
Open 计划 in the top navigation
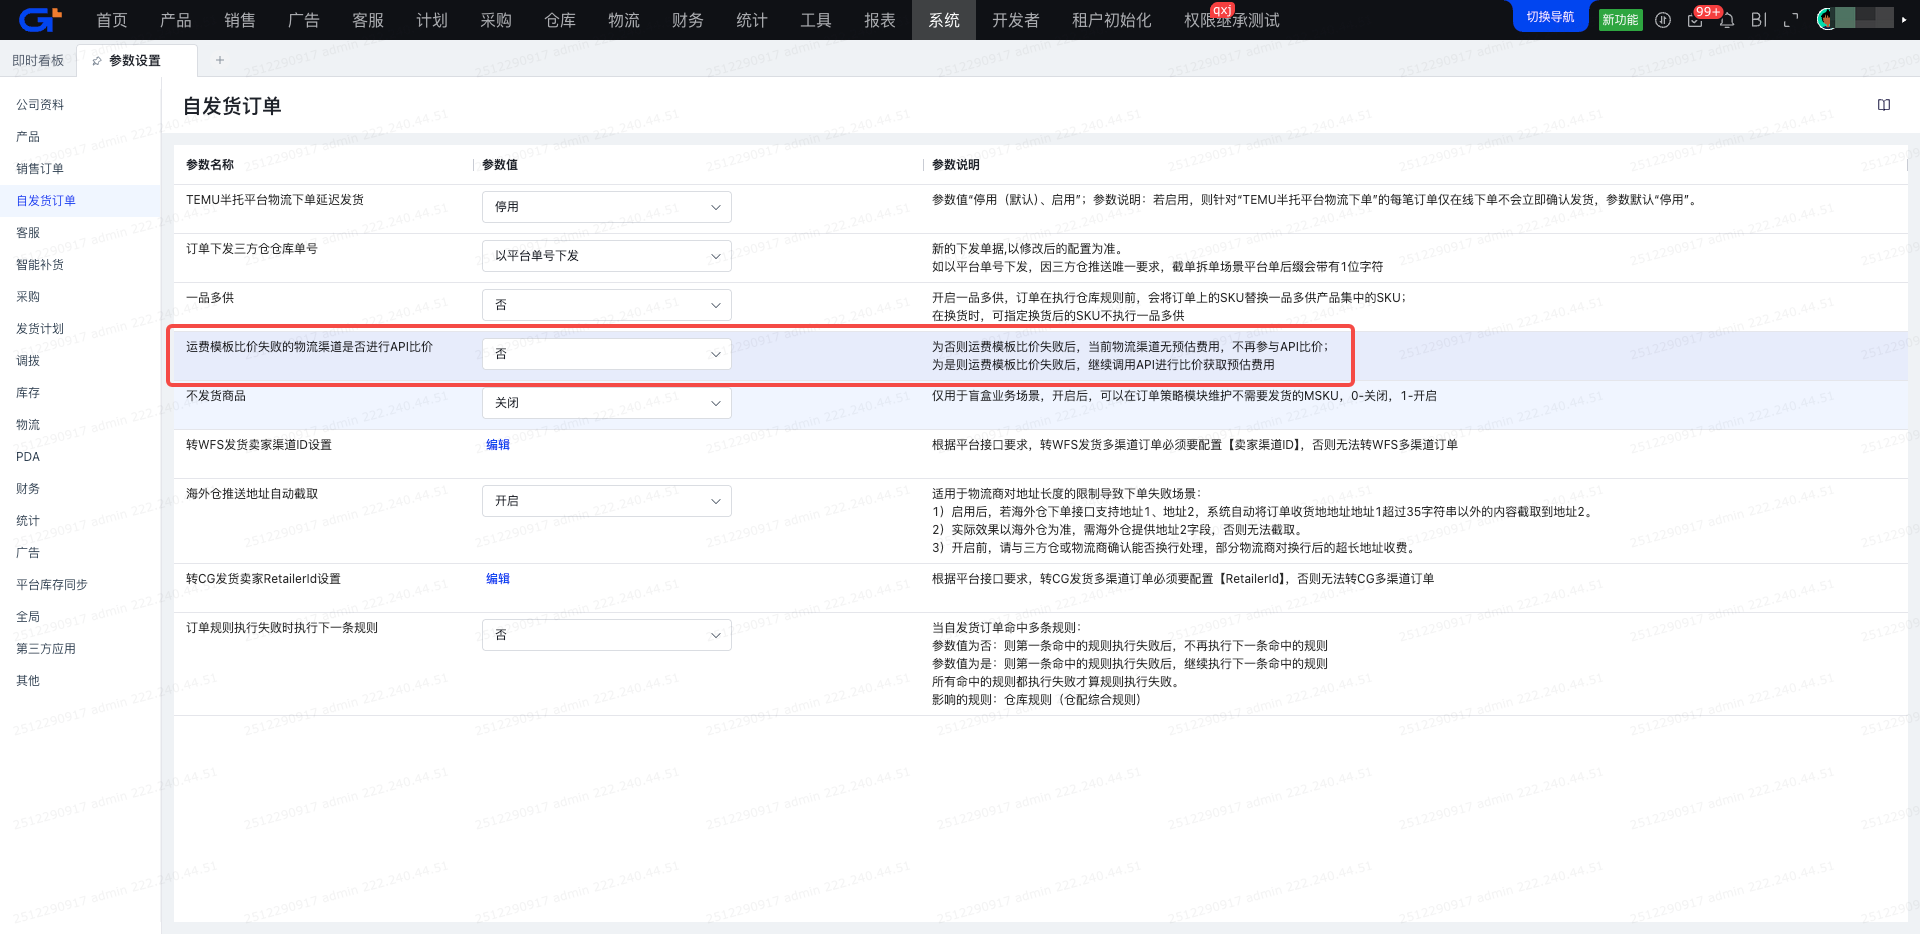[432, 20]
